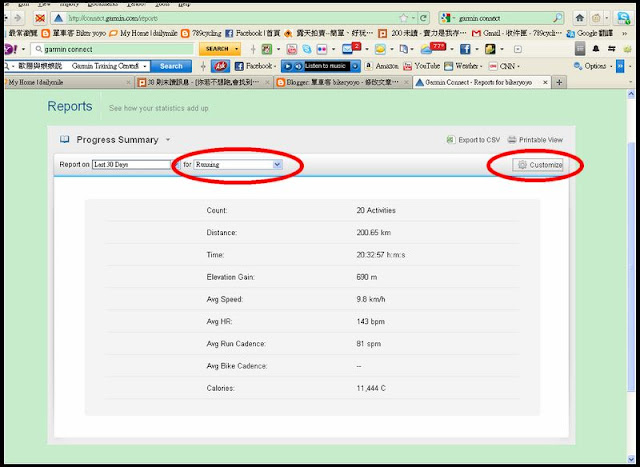This screenshot has width=640, height=467.
Task: Click the Customize button
Action: coord(538,165)
